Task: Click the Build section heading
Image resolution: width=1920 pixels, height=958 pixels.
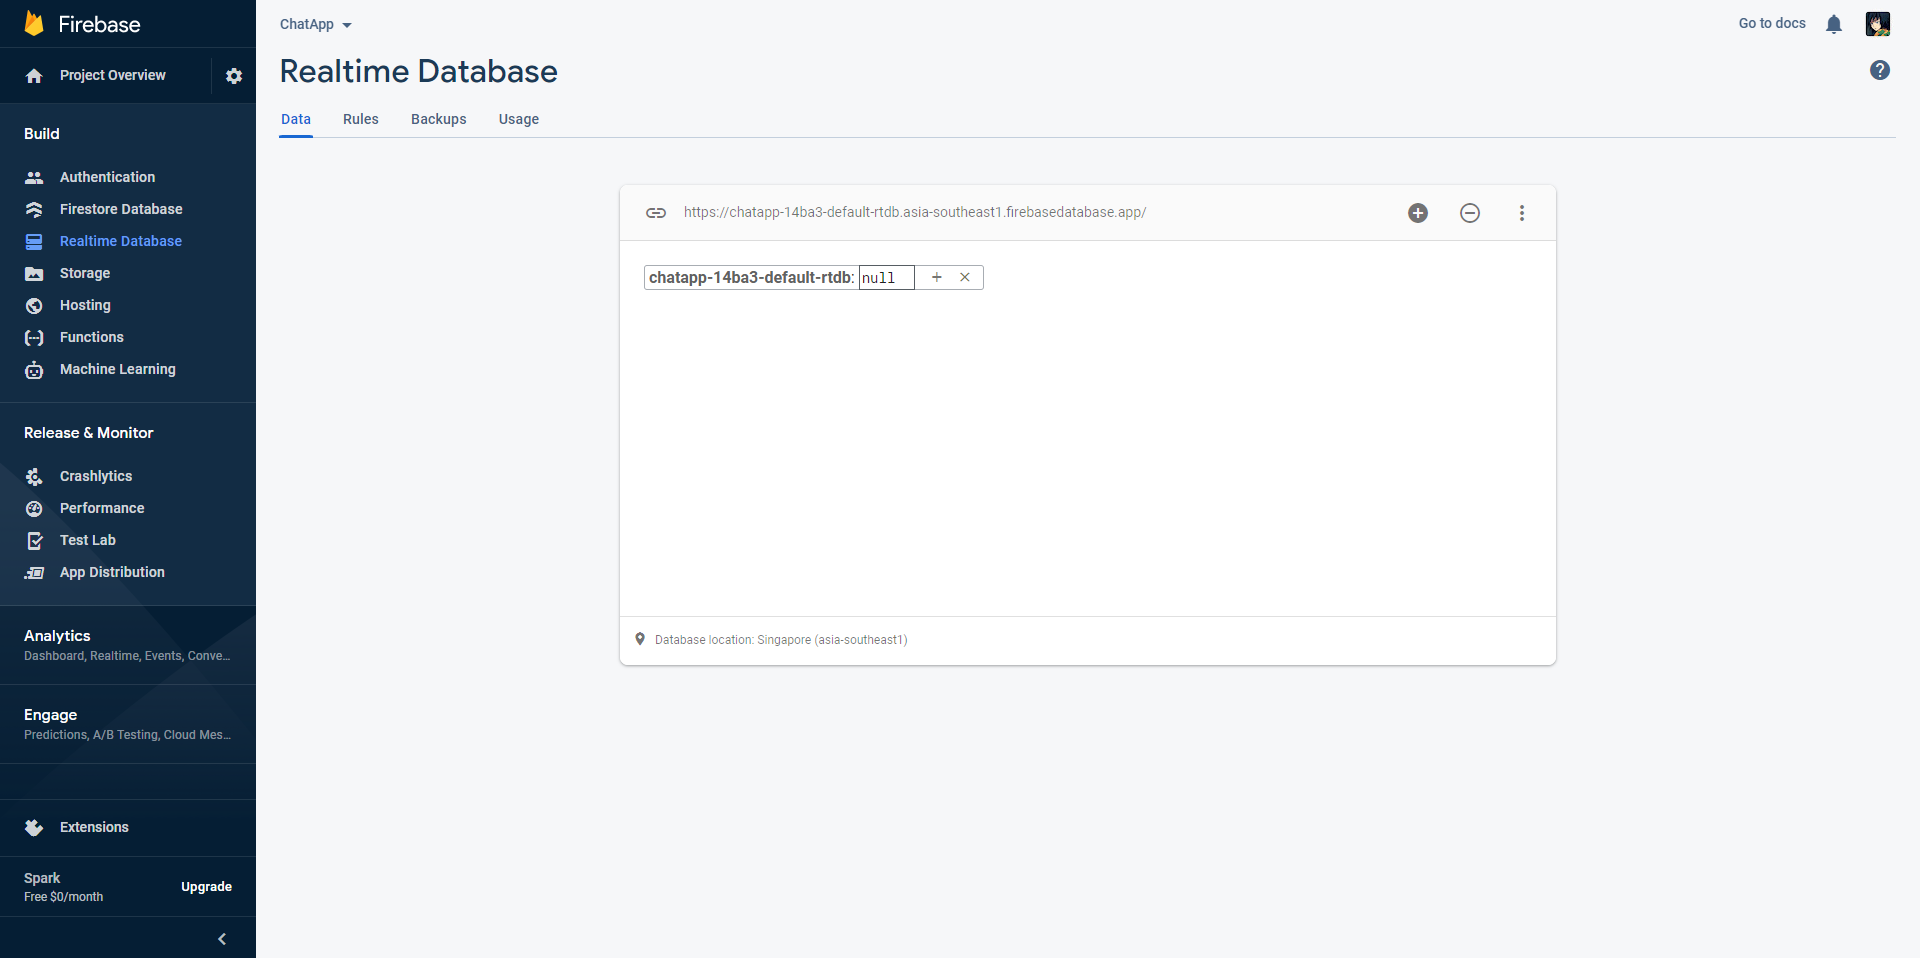Action: click(42, 134)
